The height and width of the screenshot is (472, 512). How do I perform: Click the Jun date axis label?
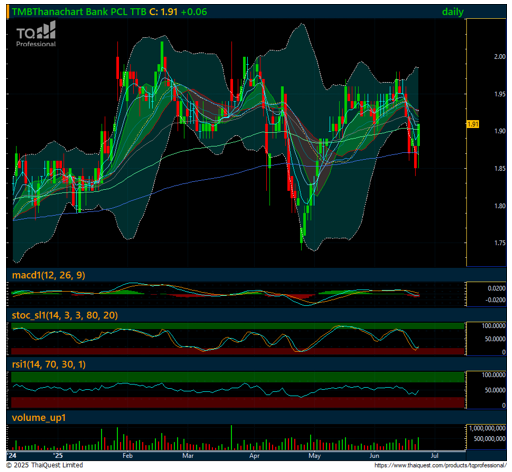[x=374, y=456]
